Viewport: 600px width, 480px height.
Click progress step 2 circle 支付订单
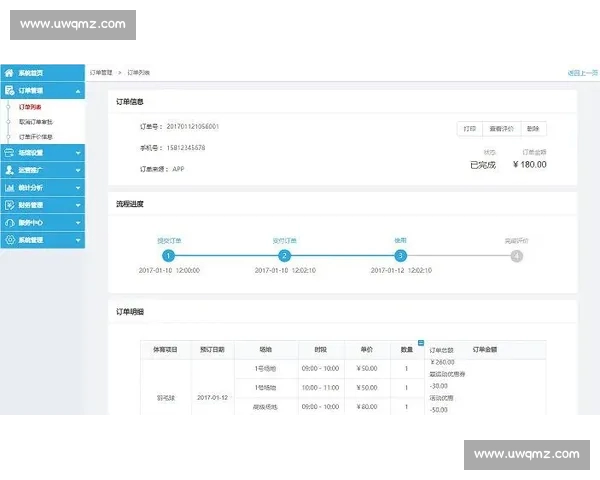coord(284,256)
